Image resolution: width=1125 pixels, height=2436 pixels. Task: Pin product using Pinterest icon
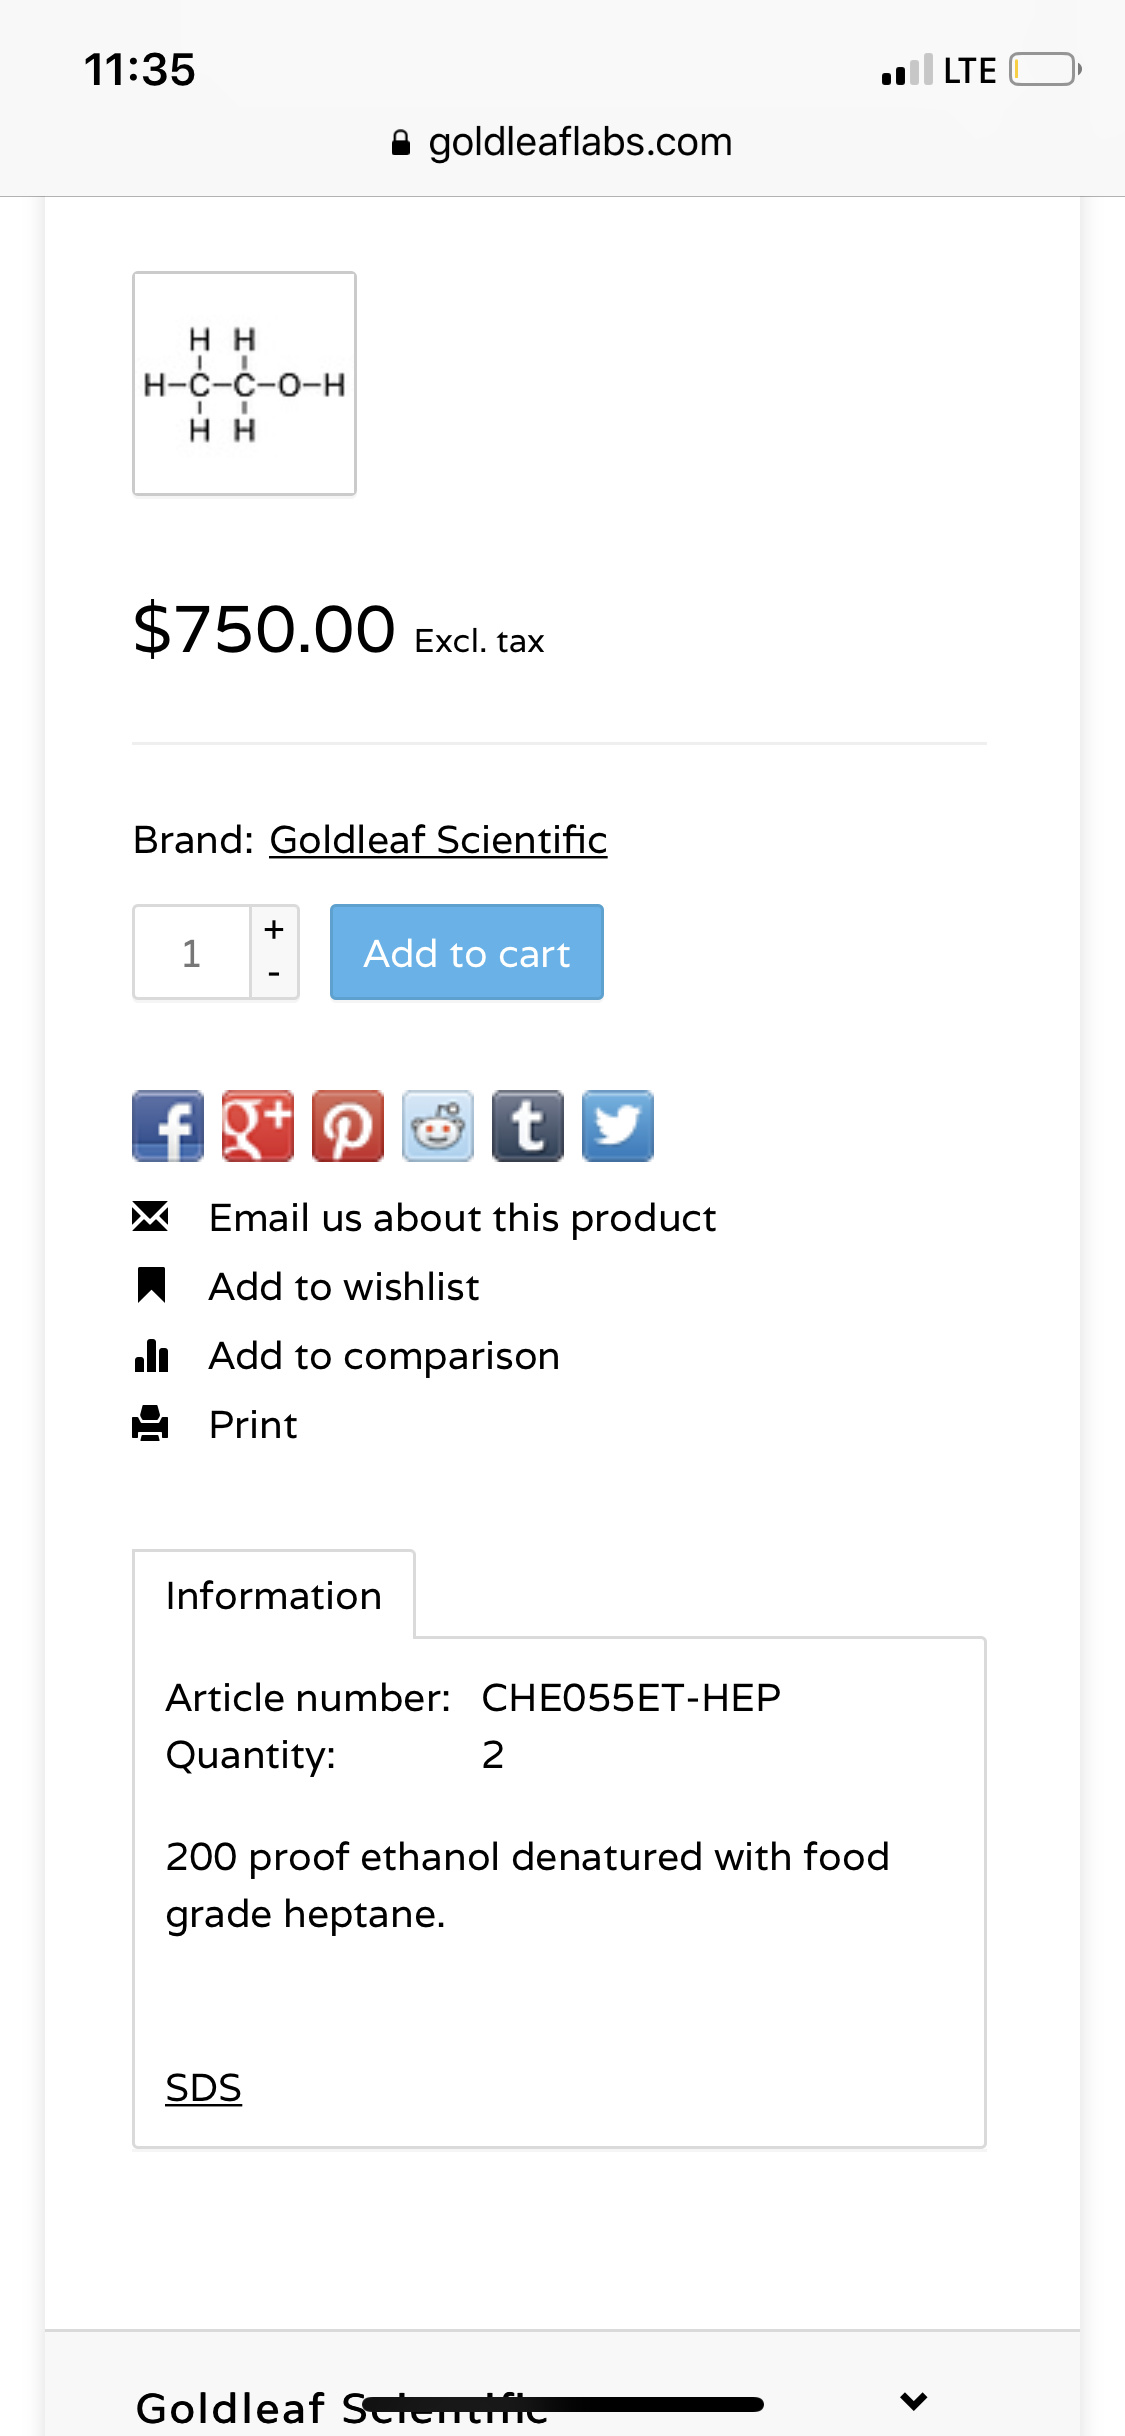click(348, 1126)
